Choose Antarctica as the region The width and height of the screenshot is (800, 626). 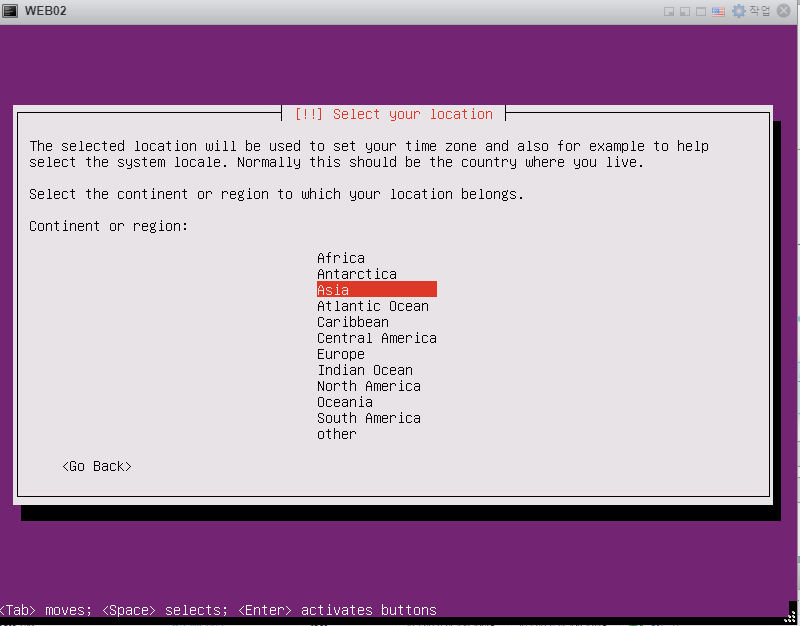click(357, 274)
